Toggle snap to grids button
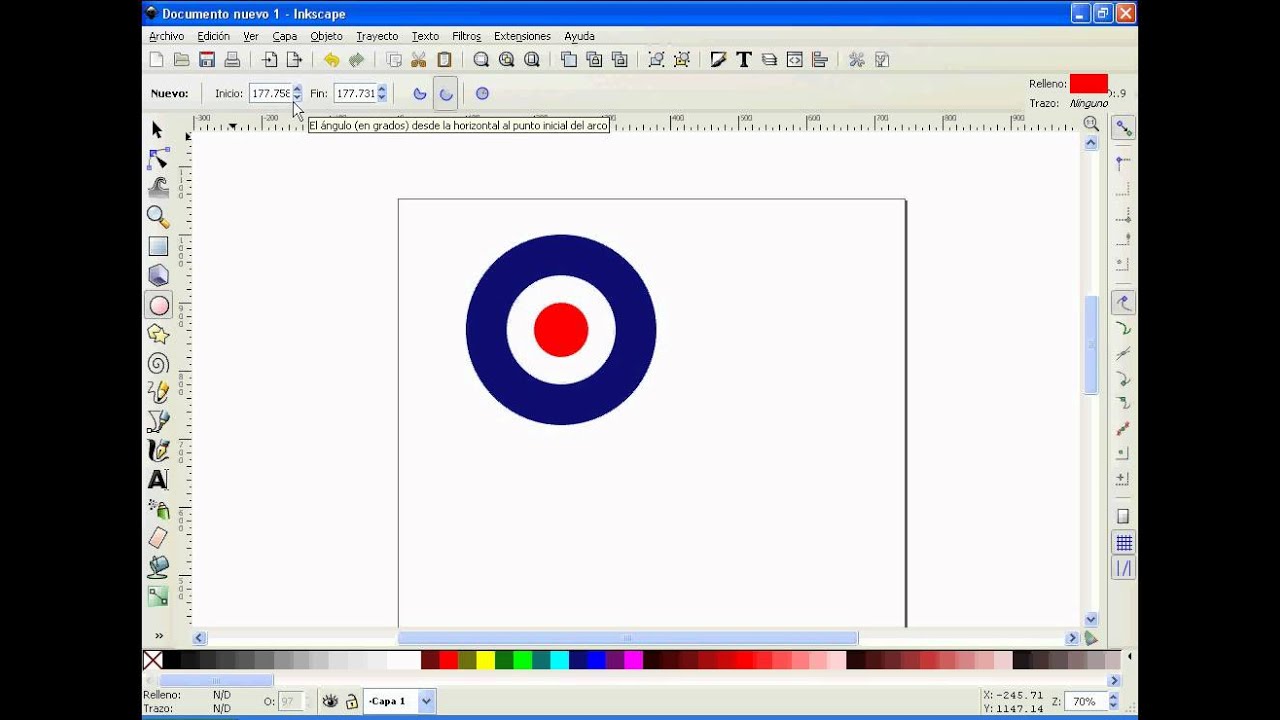The height and width of the screenshot is (720, 1280). click(1123, 543)
